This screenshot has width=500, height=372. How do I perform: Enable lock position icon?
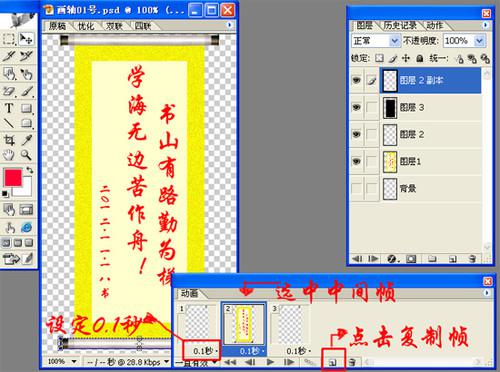coord(406,59)
